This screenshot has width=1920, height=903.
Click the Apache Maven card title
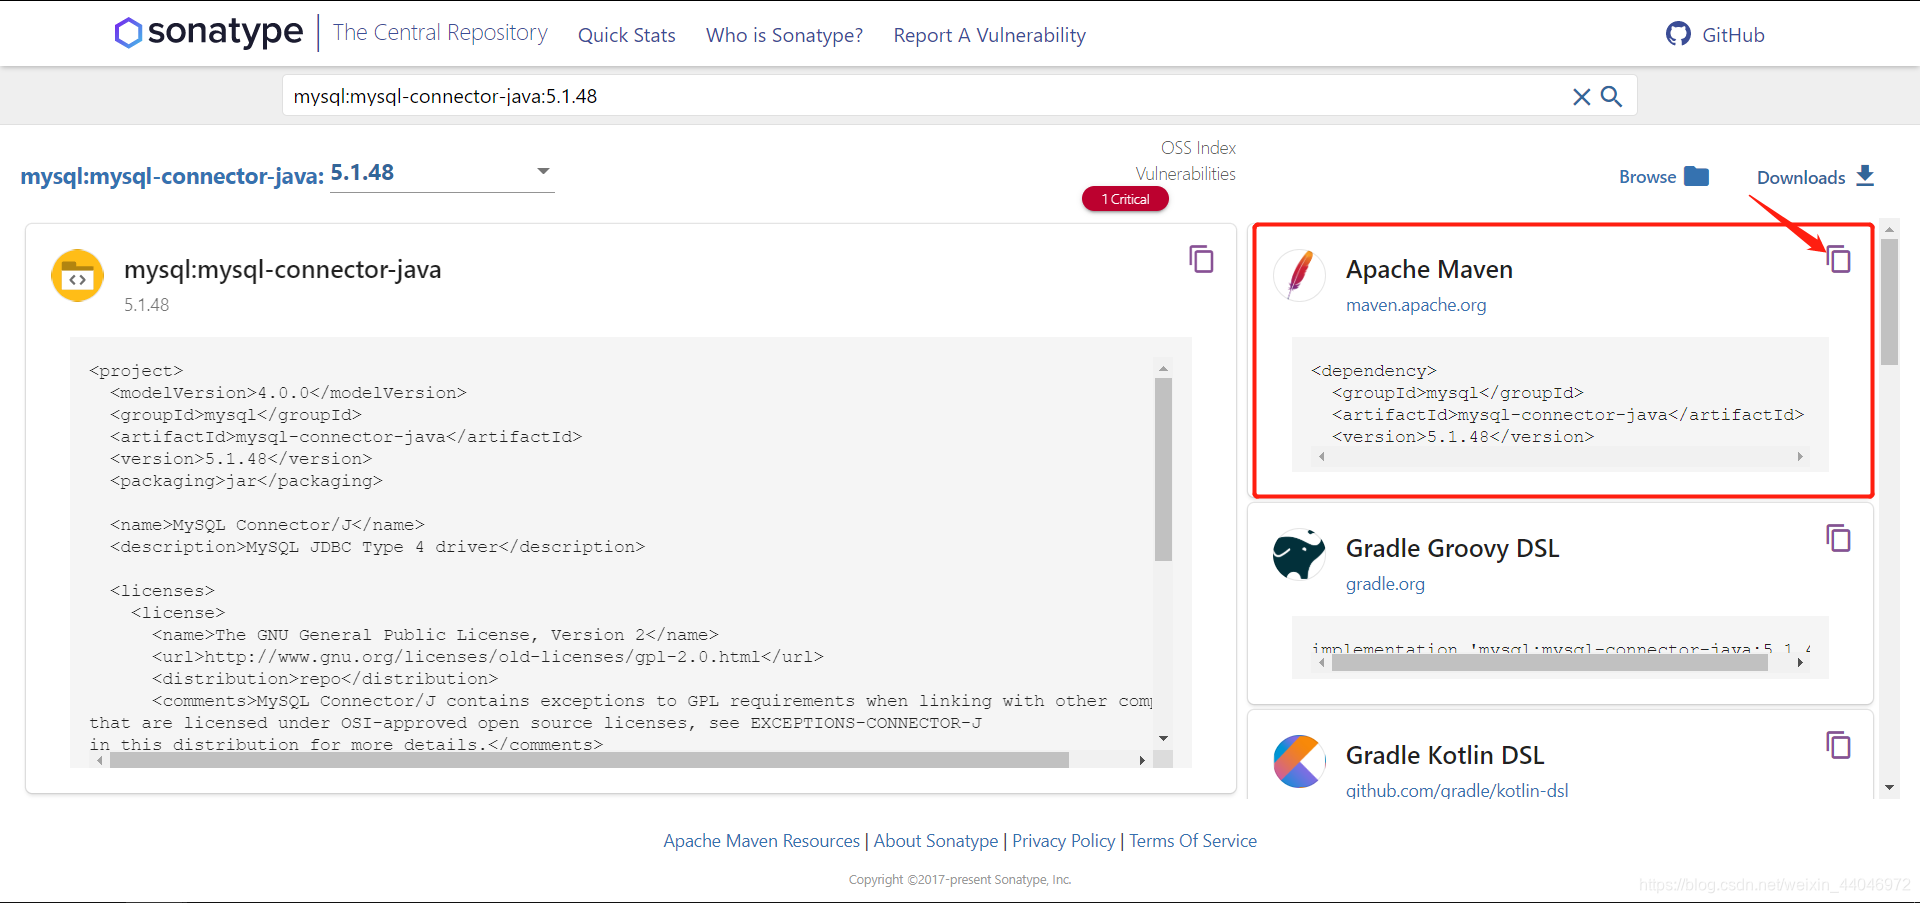(x=1429, y=270)
